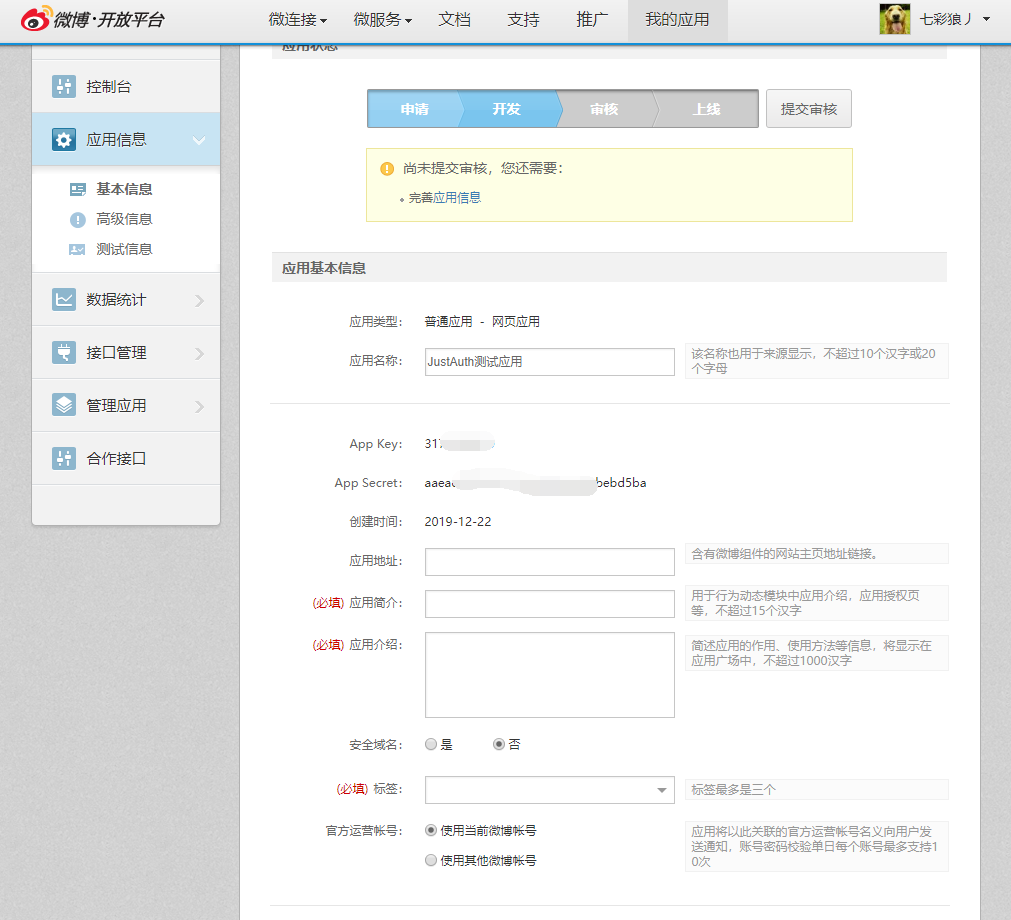The height and width of the screenshot is (920, 1011).
Task: Follow the 应用信息 link in notice
Action: click(x=456, y=198)
